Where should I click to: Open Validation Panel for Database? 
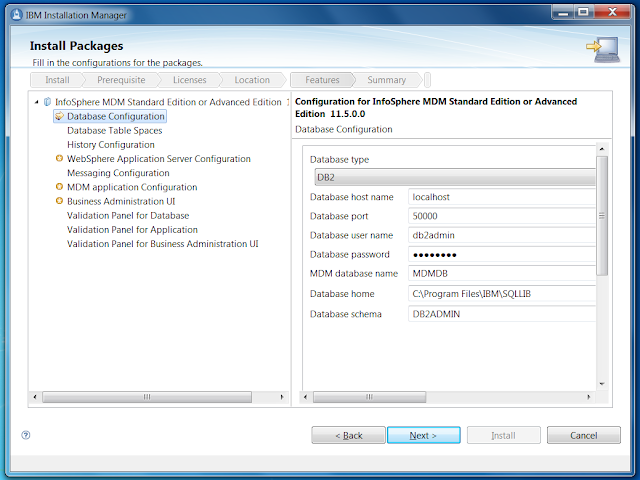128,216
